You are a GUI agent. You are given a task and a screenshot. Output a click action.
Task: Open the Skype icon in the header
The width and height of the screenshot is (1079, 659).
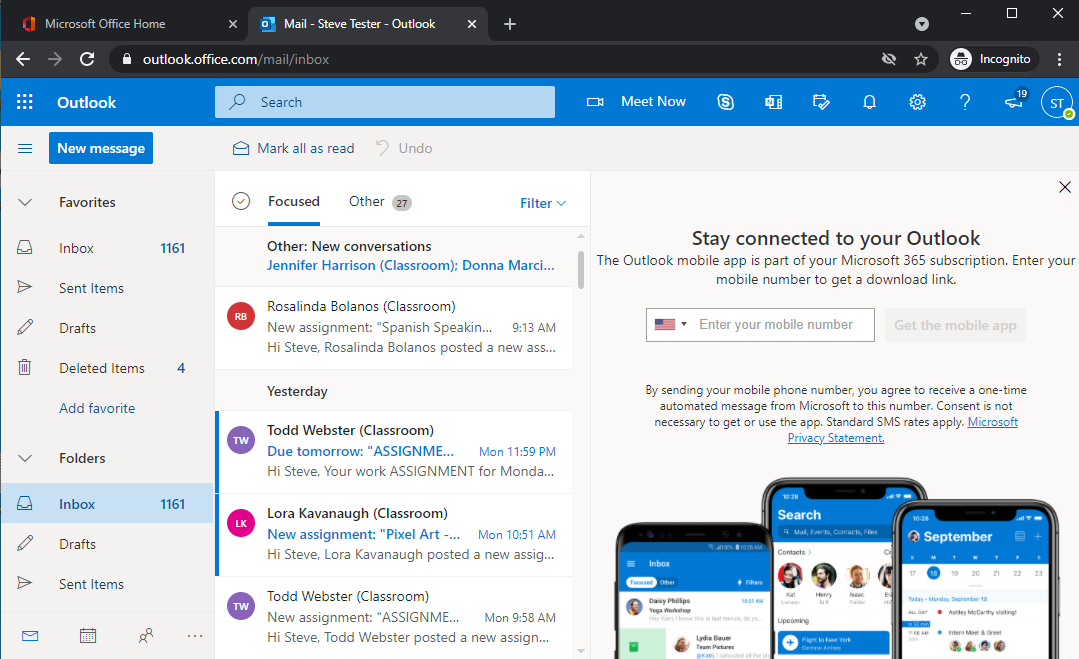[725, 102]
